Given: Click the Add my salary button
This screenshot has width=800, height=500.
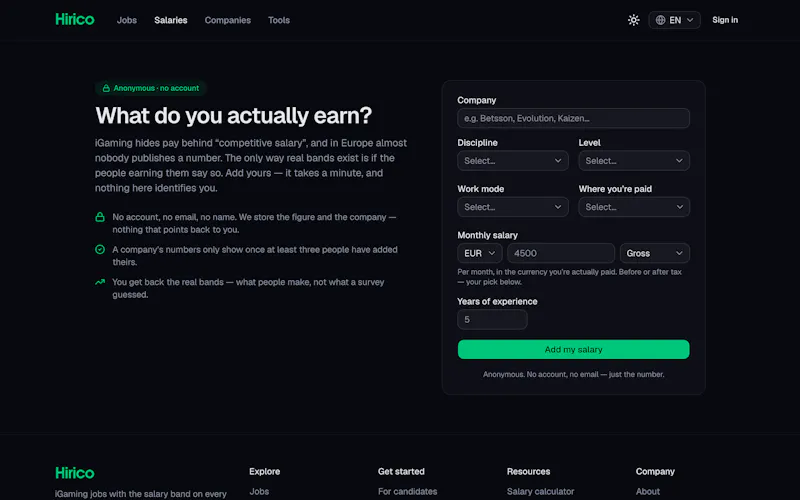Looking at the screenshot, I should tap(573, 349).
